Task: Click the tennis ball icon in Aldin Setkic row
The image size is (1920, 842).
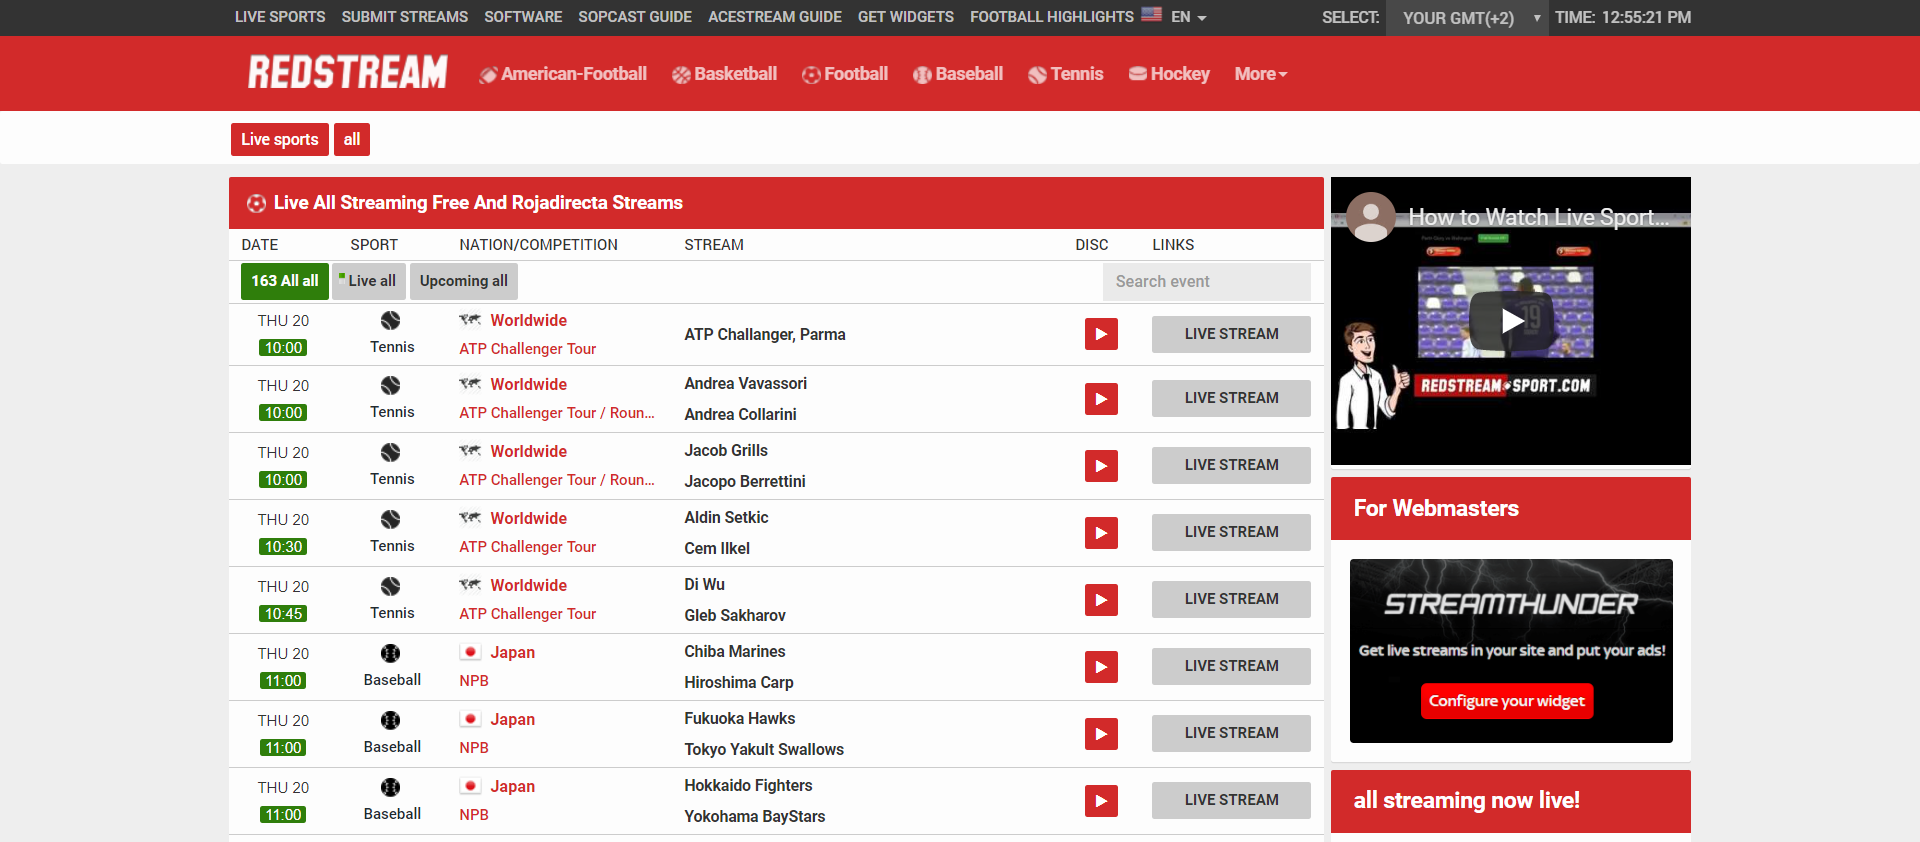Action: click(390, 519)
